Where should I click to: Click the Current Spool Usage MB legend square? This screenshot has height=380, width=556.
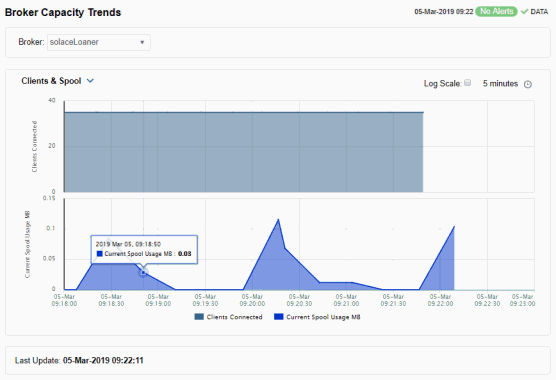[279, 317]
